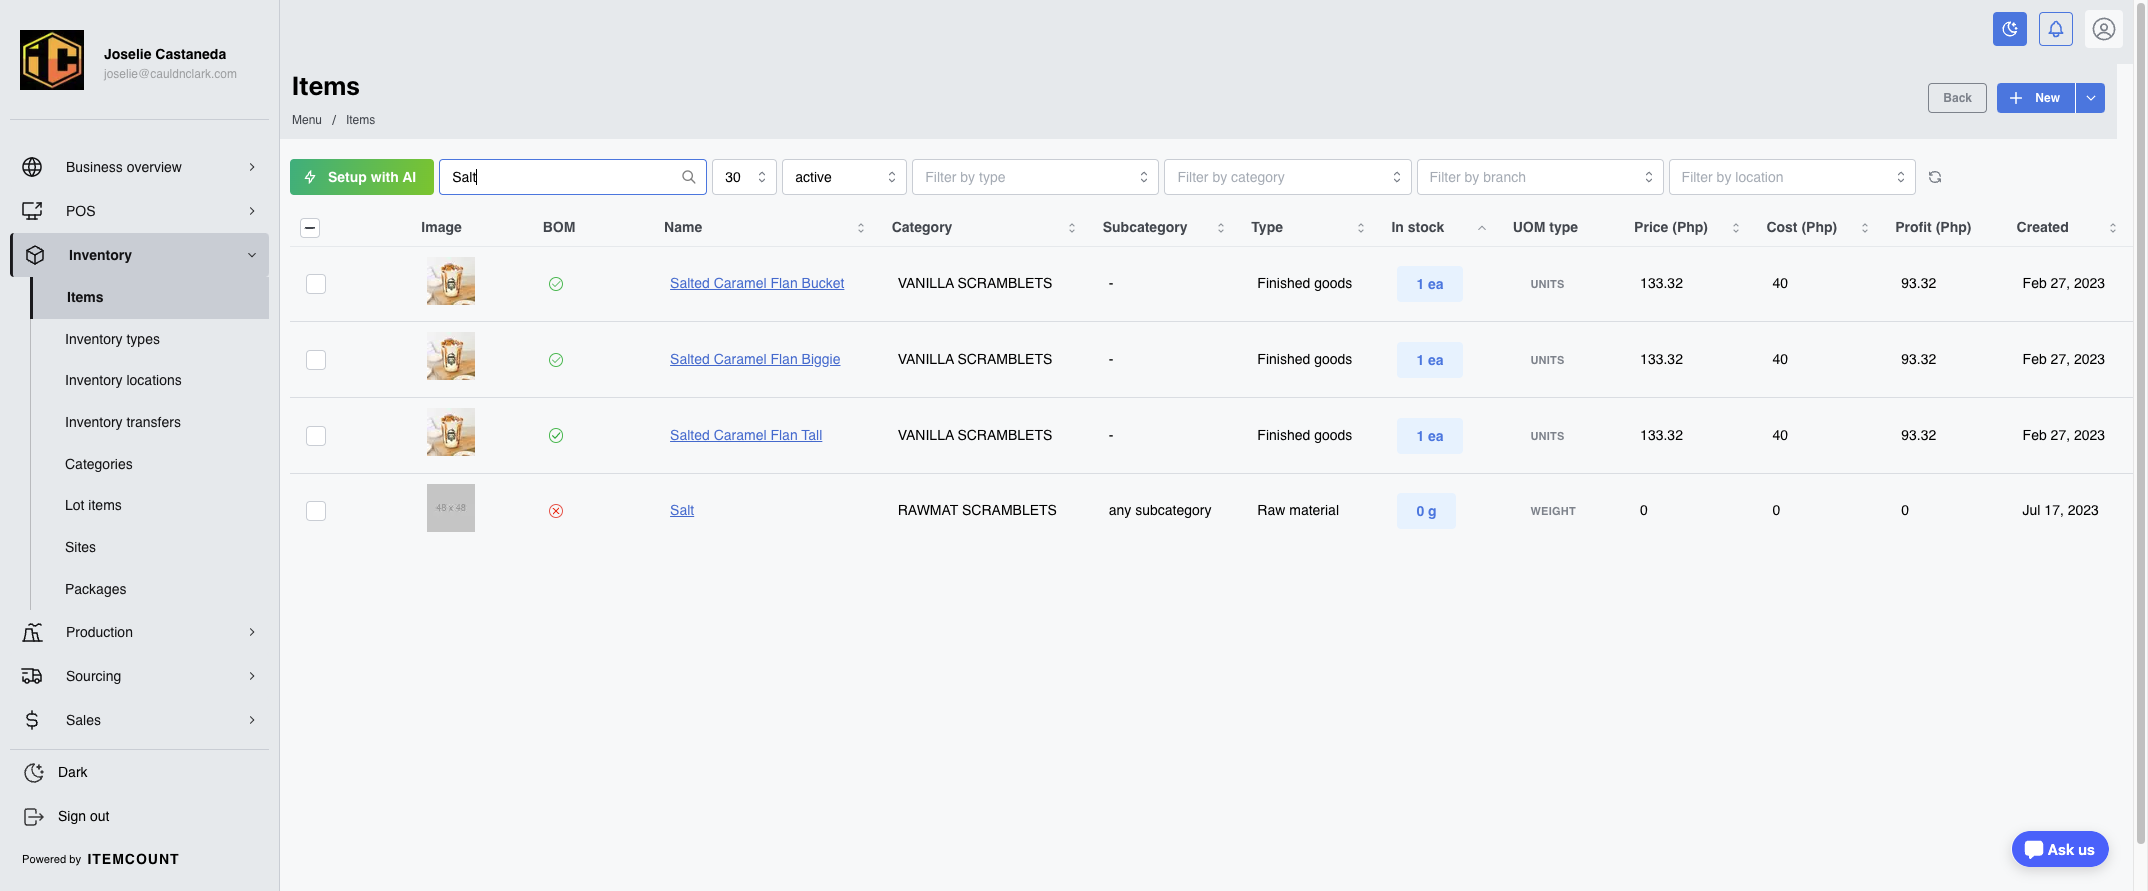
Task: Open user profile avatar icon
Action: (x=2104, y=29)
